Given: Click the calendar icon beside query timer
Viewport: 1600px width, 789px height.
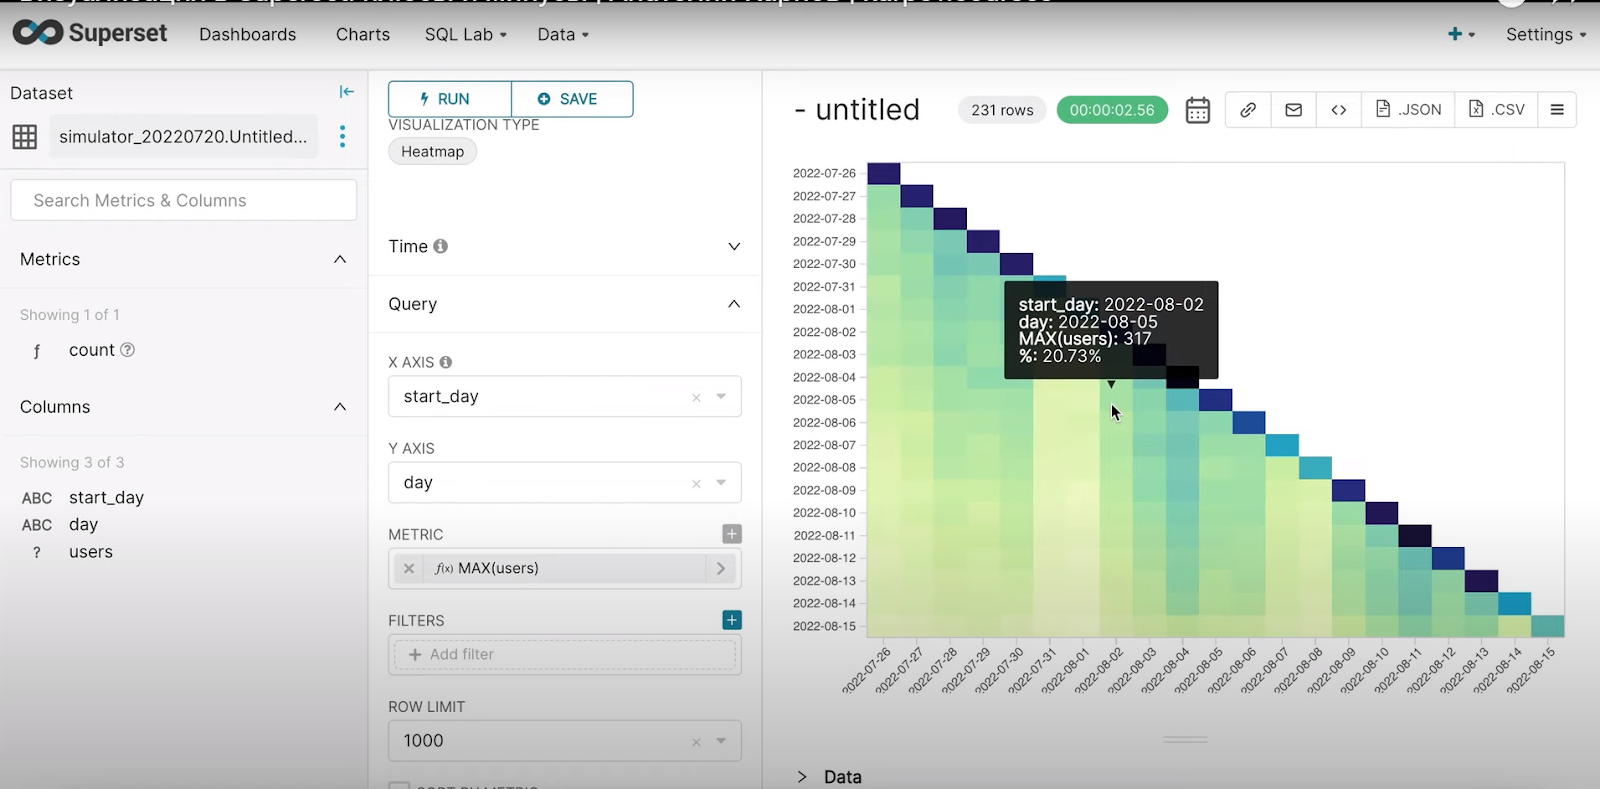Looking at the screenshot, I should [1197, 110].
